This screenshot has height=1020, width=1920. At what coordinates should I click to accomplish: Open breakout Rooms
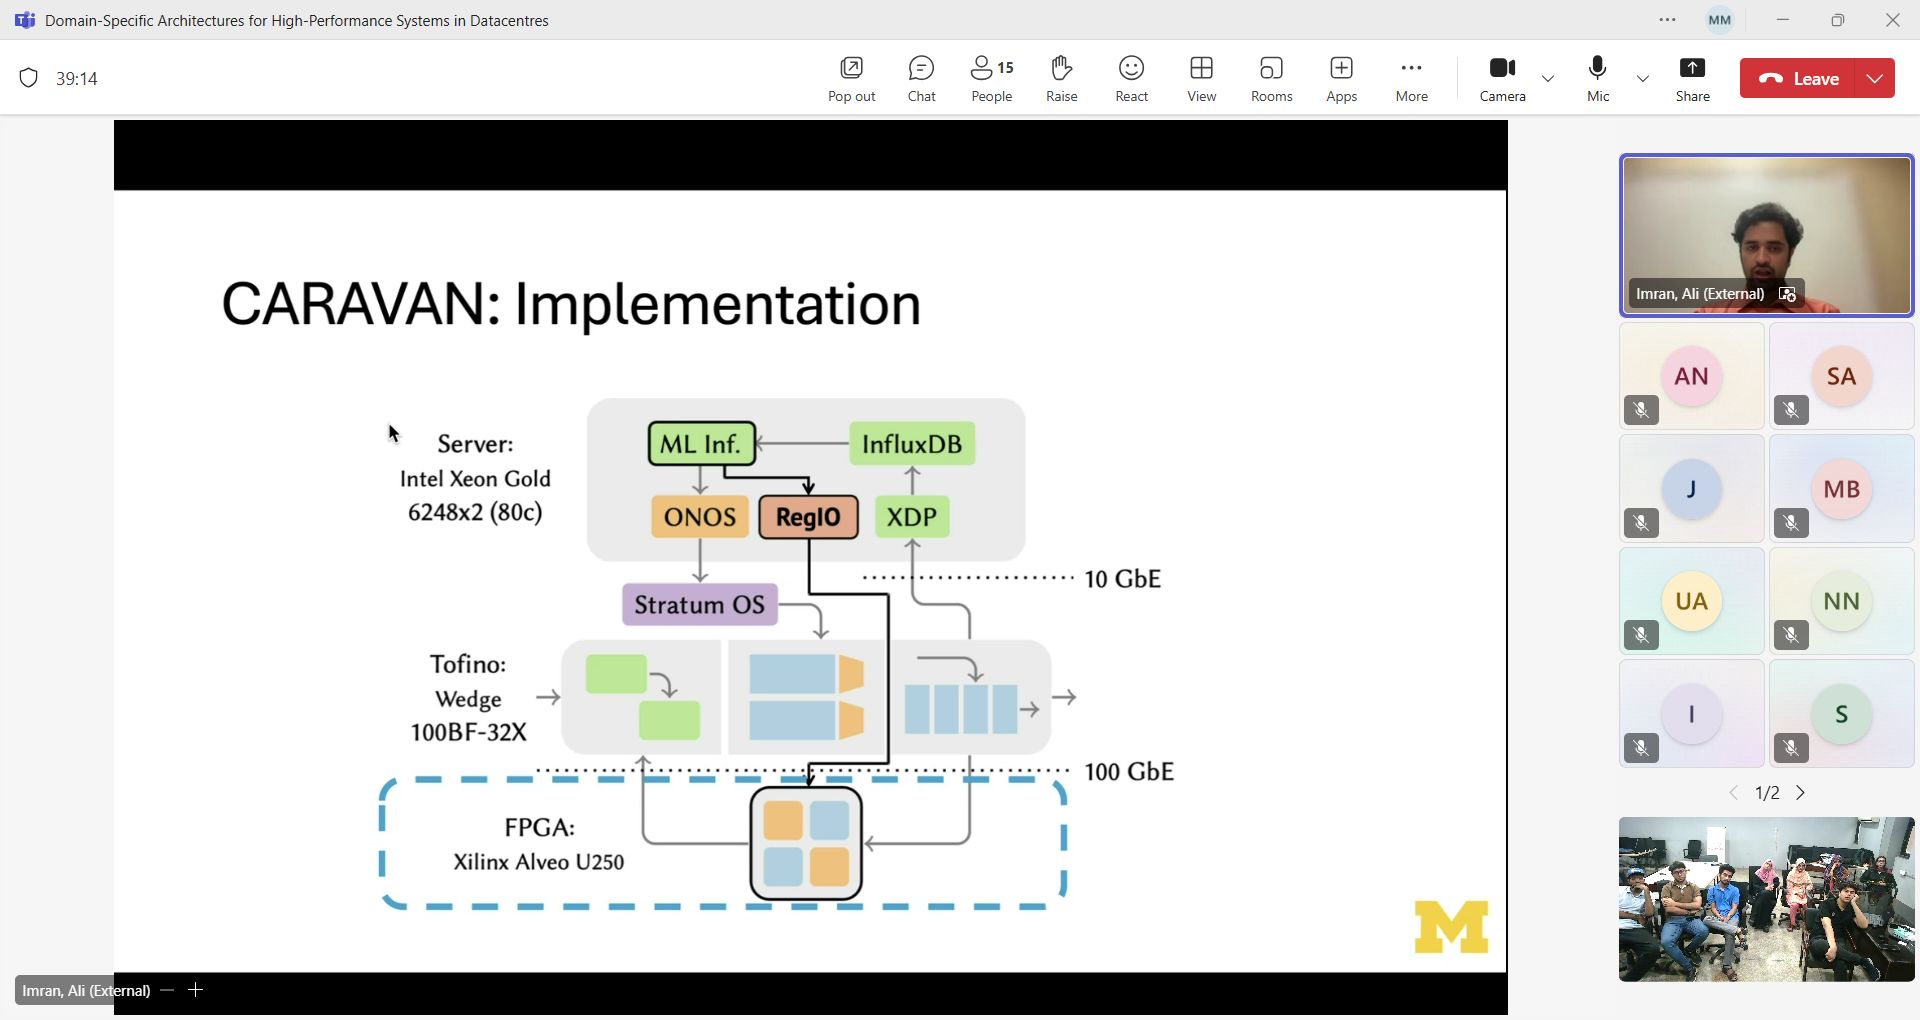point(1271,79)
